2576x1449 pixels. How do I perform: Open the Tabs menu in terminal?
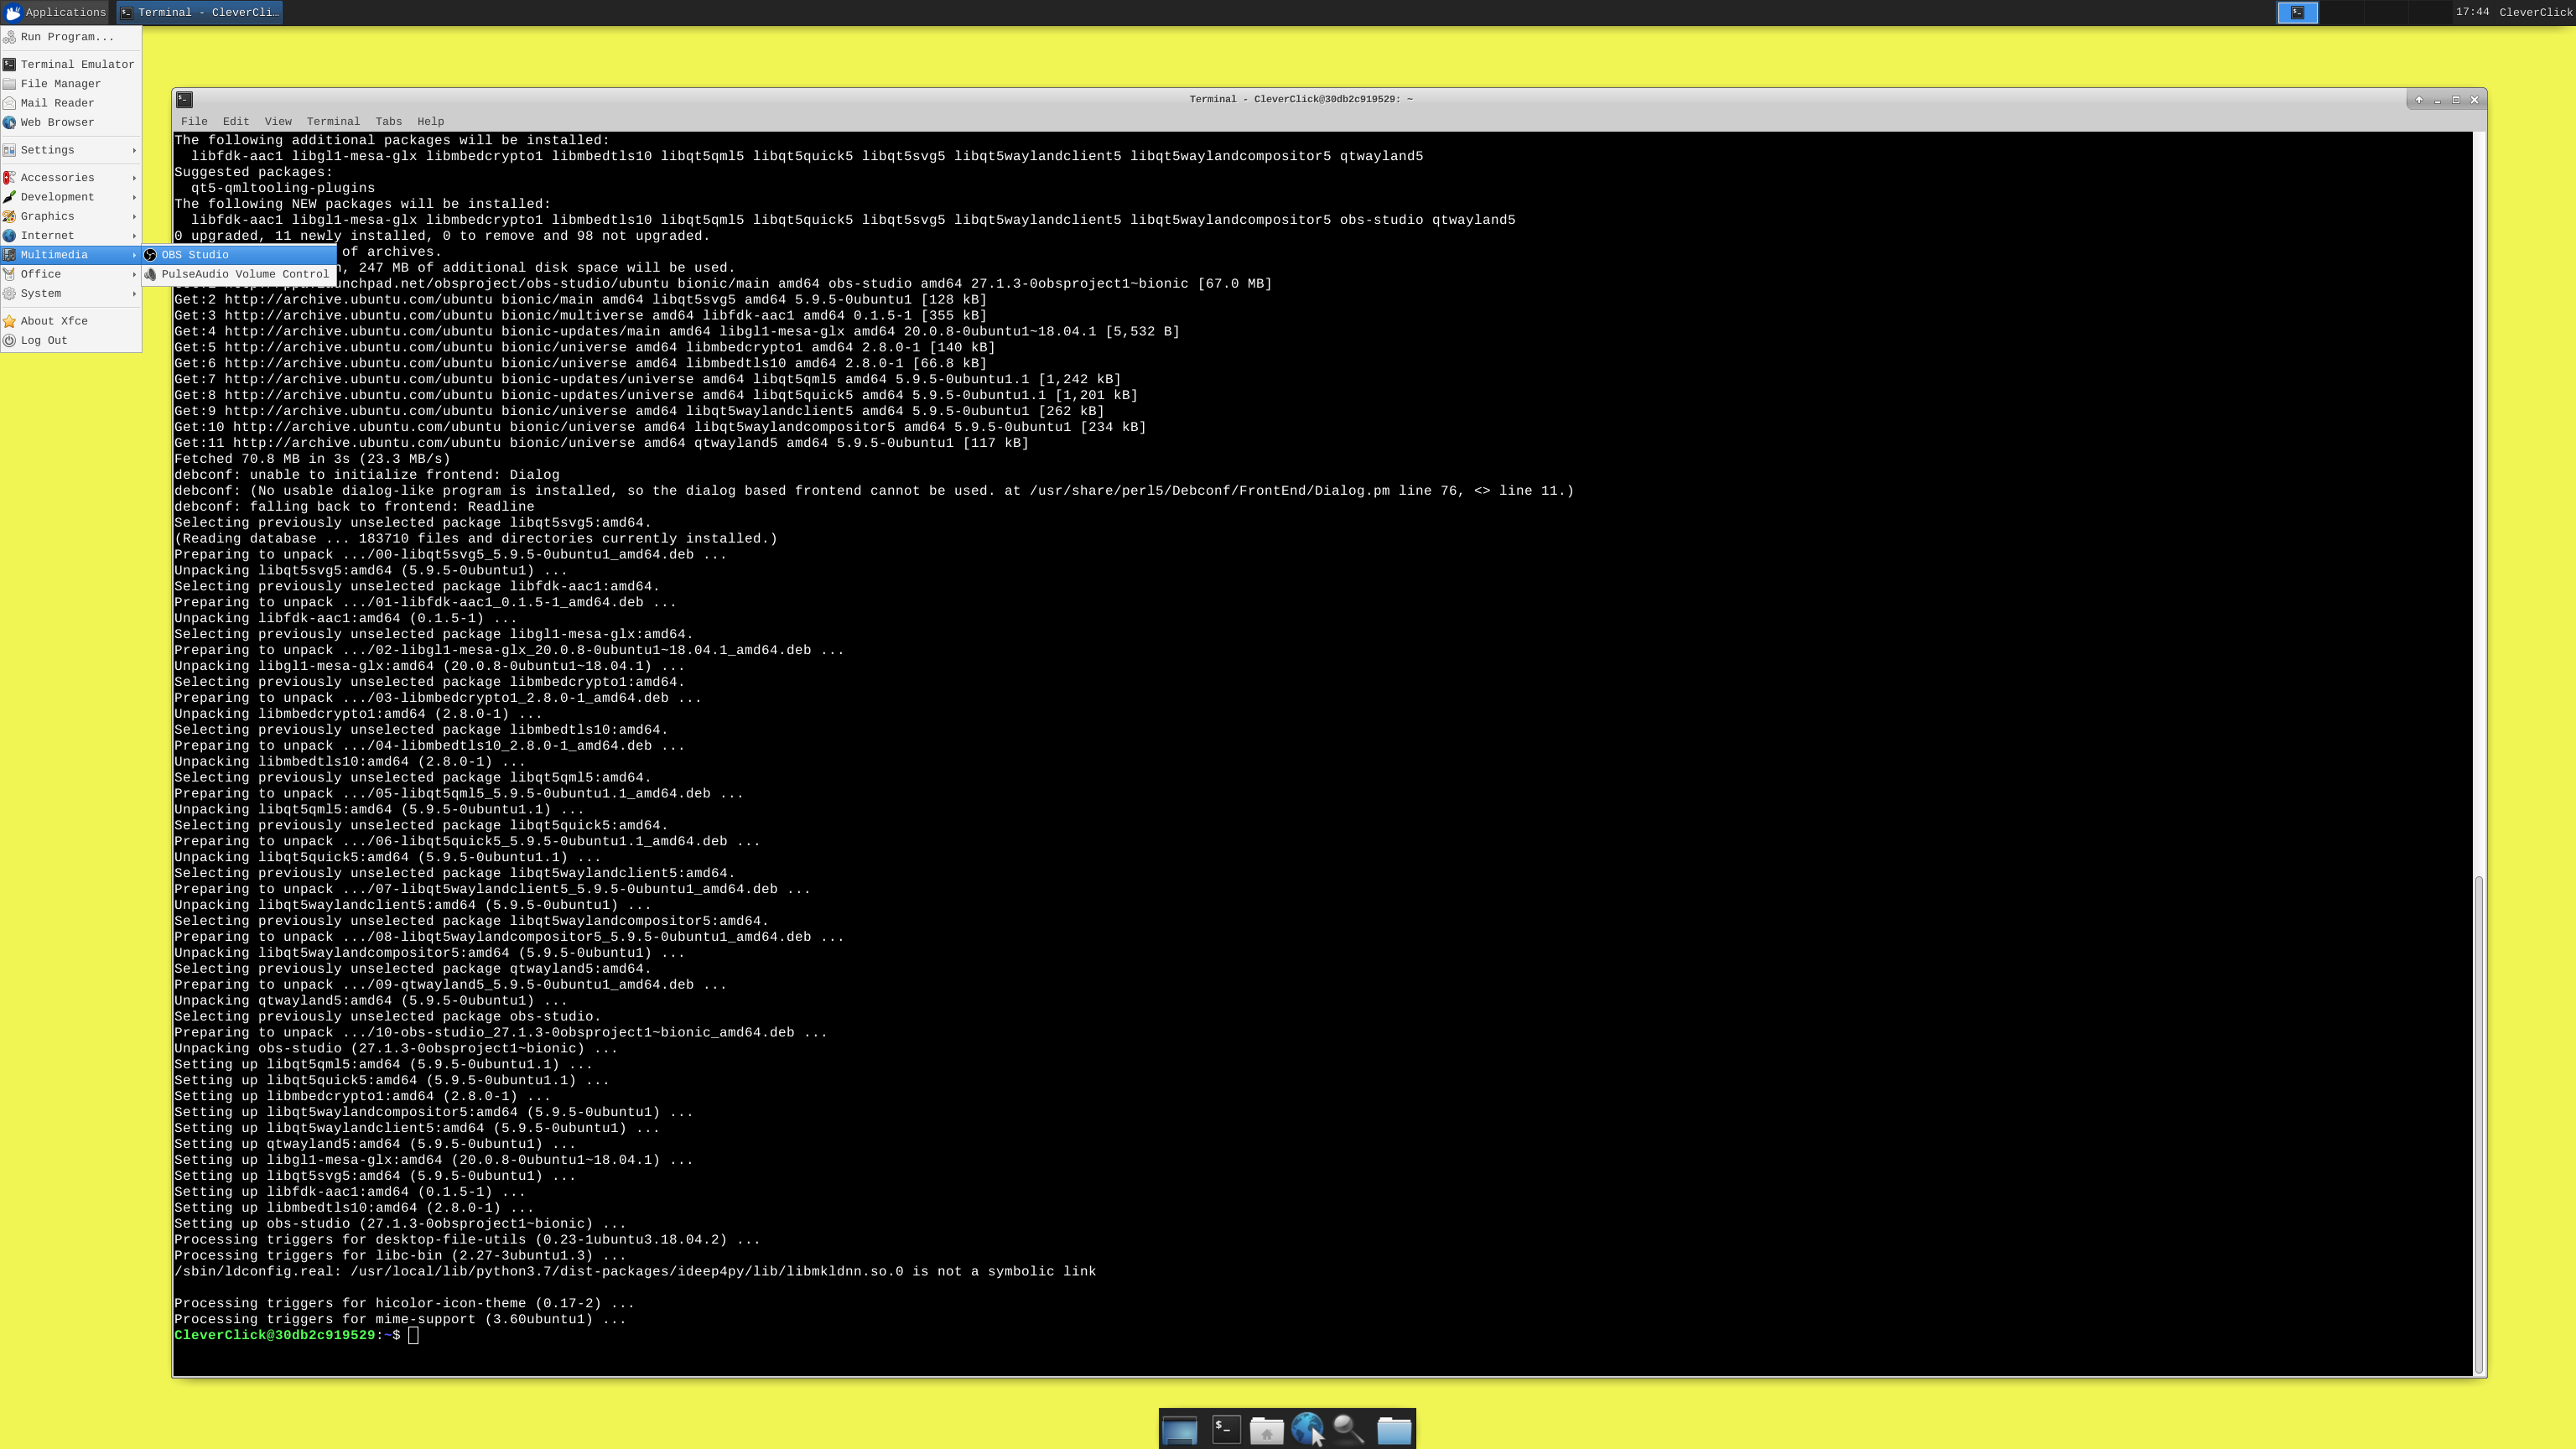coord(388,122)
